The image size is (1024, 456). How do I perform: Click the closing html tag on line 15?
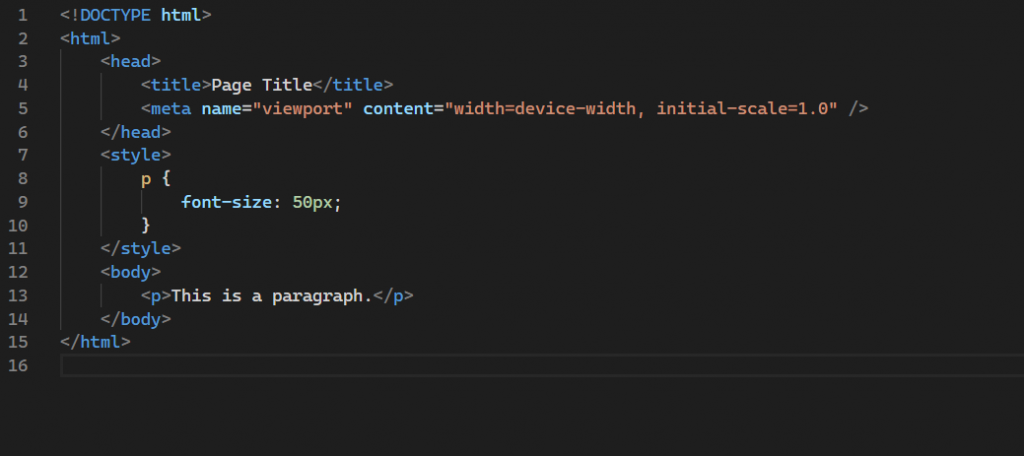95,342
